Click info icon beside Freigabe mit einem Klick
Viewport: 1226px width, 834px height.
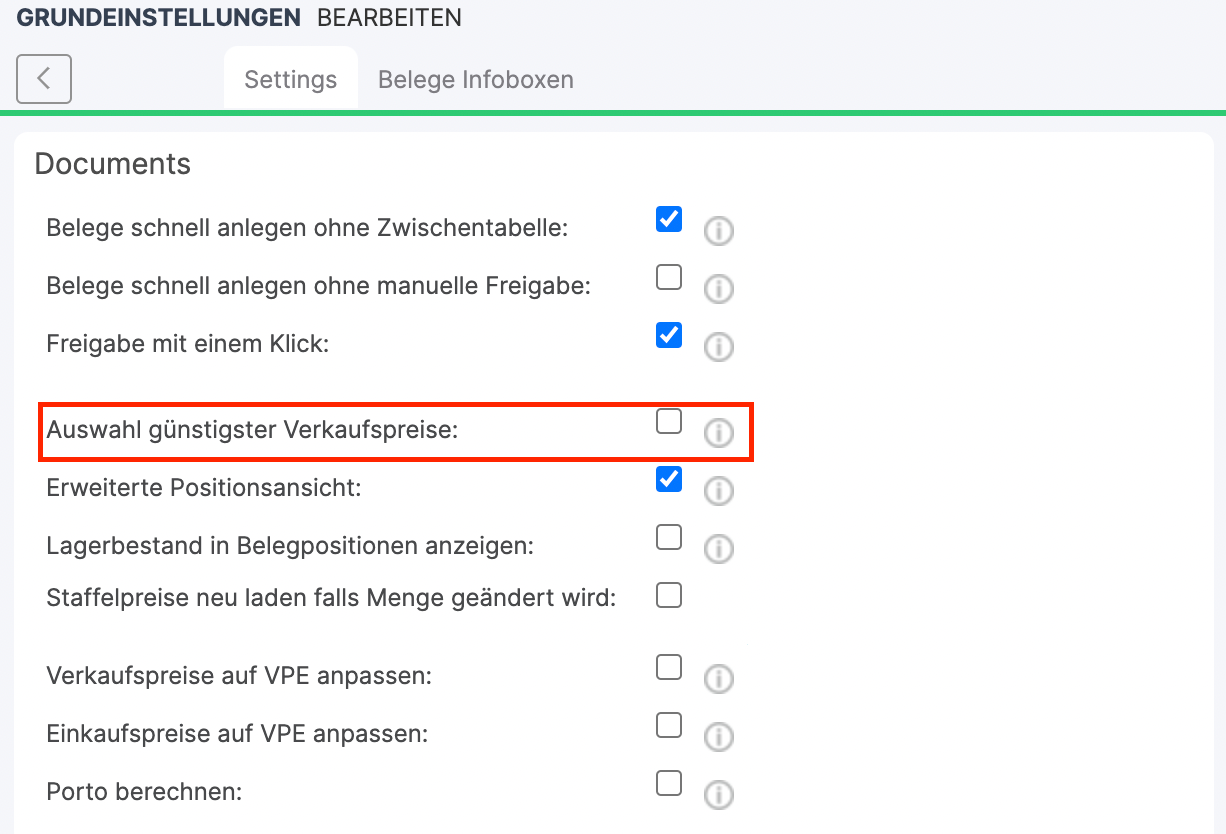[718, 347]
